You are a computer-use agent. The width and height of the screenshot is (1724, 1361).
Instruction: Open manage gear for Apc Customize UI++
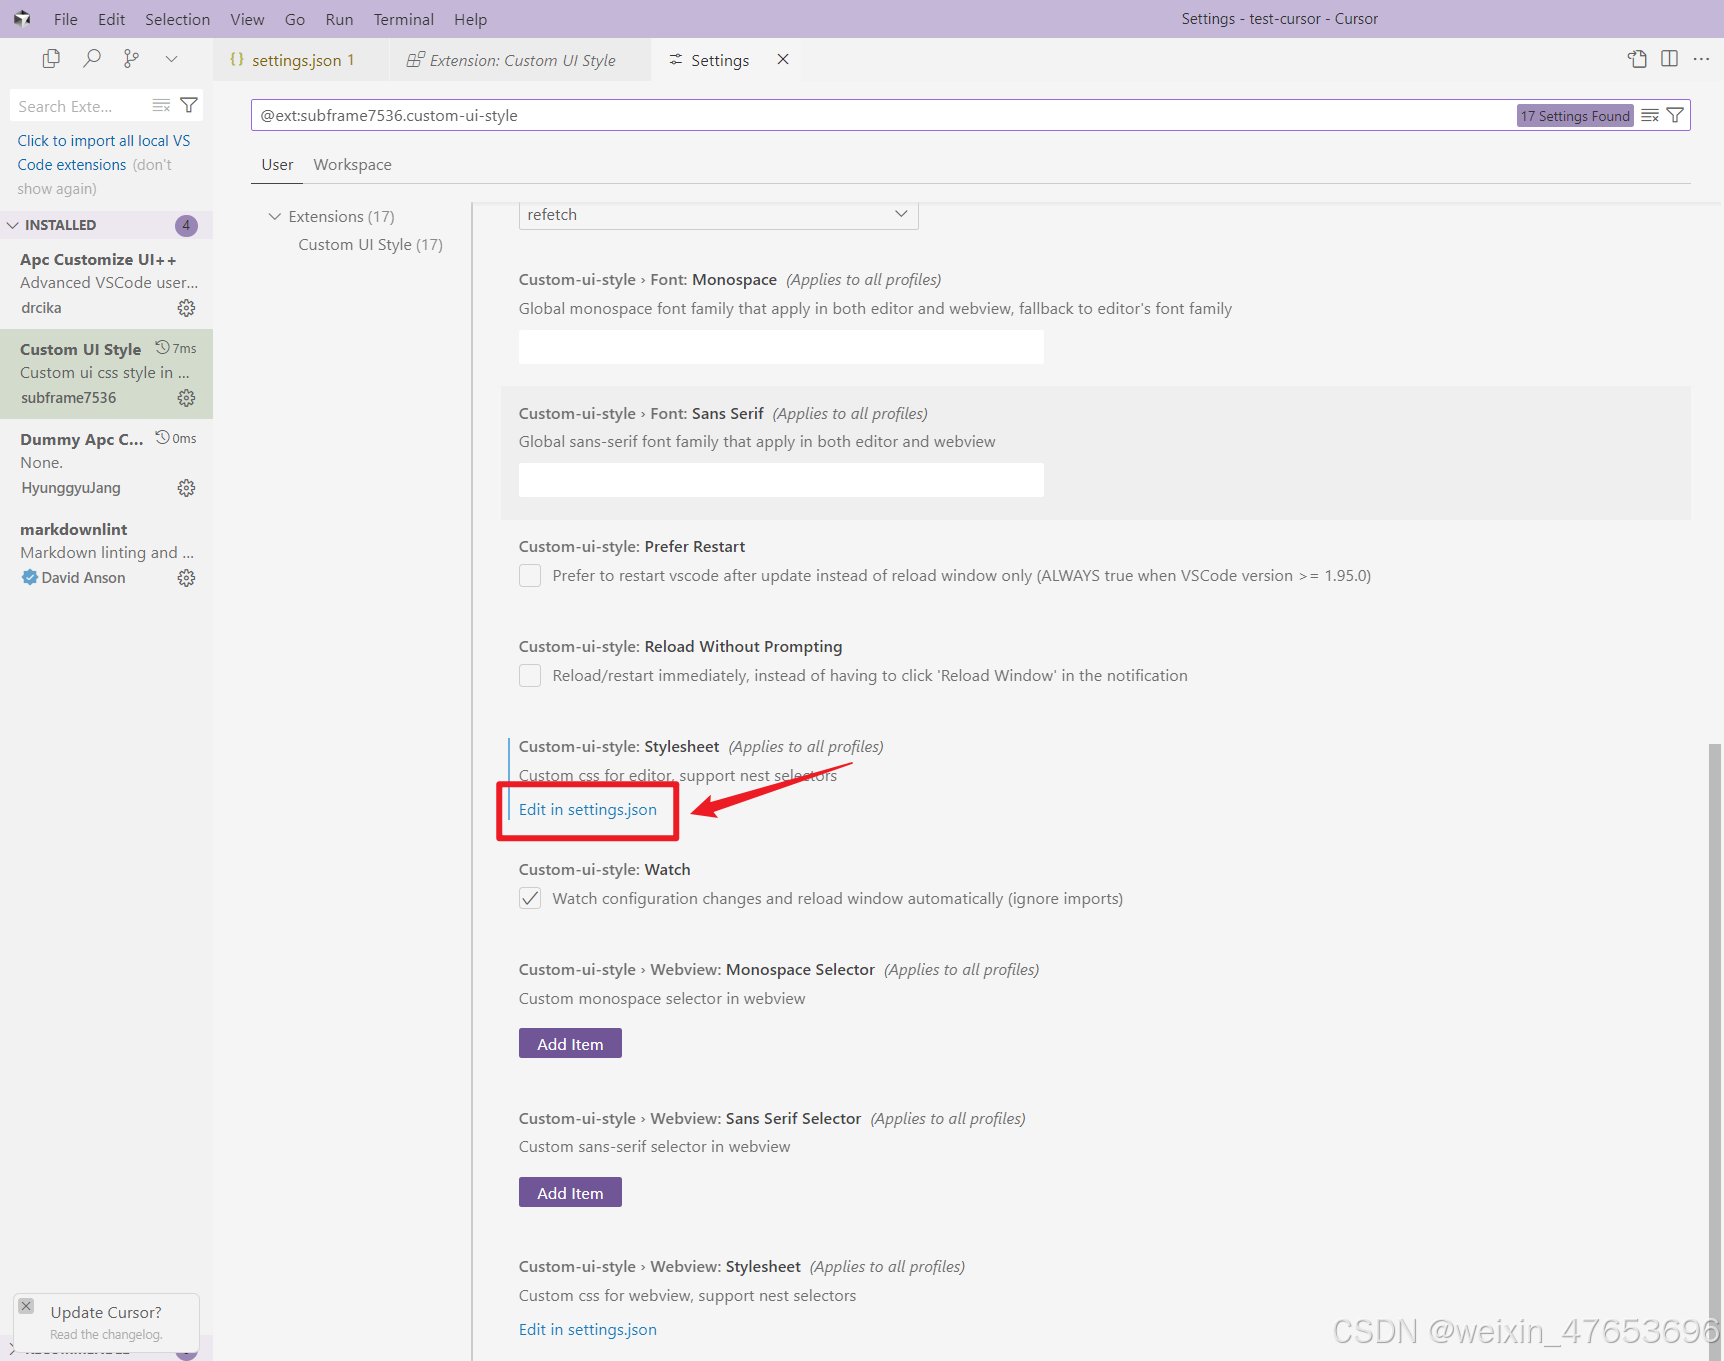[186, 308]
